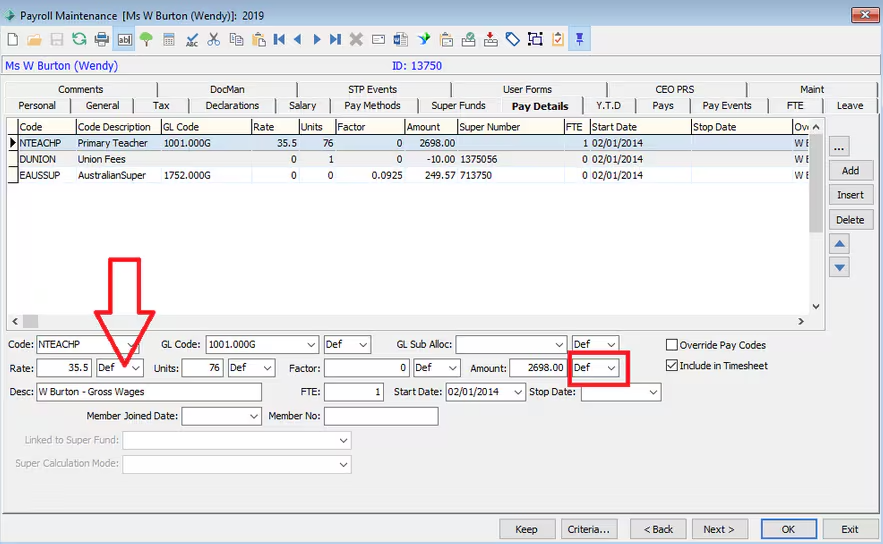Enable Override Pay Codes checkbox
Viewport: 883px width, 544px height.
click(x=671, y=345)
